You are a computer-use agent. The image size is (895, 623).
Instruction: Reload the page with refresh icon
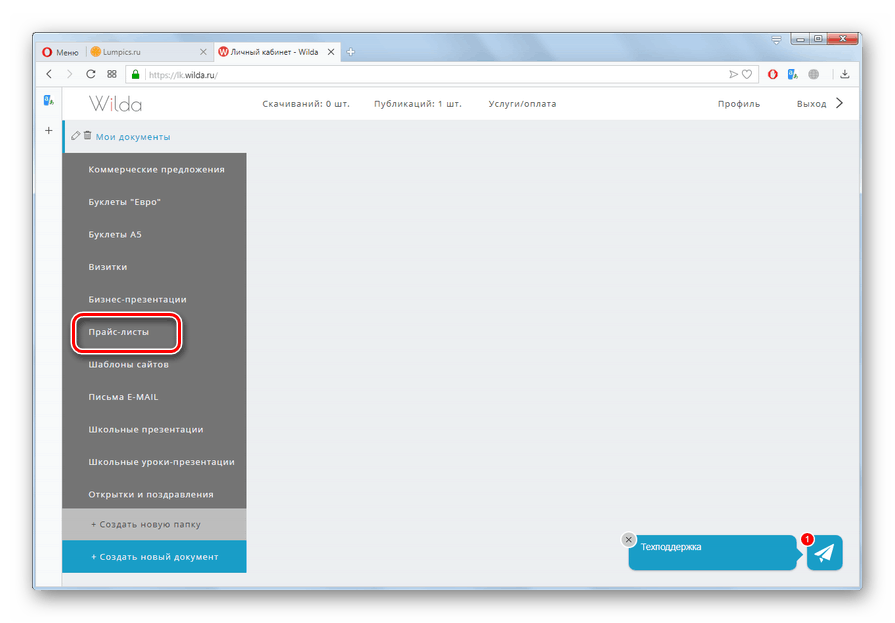tap(91, 74)
